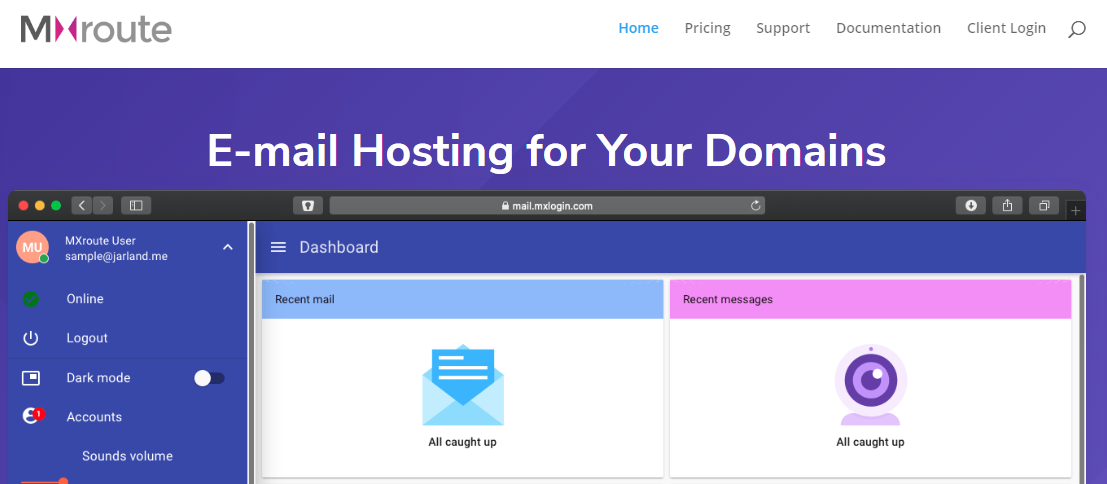Viewport: 1107px width, 484px height.
Task: Click the dashboard right-side scrollbar
Action: pyautogui.click(x=1082, y=380)
